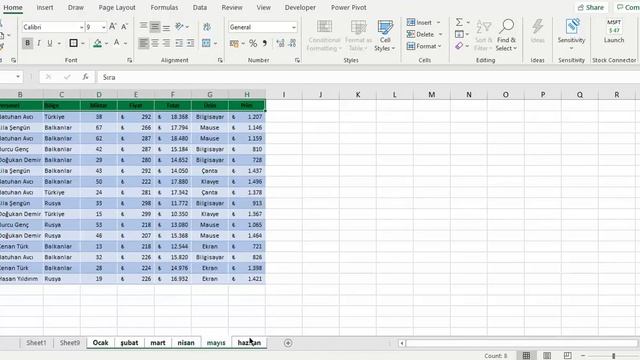This screenshot has width=640, height=360.
Task: Open Cell Styles gallery
Action: pyautogui.click(x=385, y=35)
